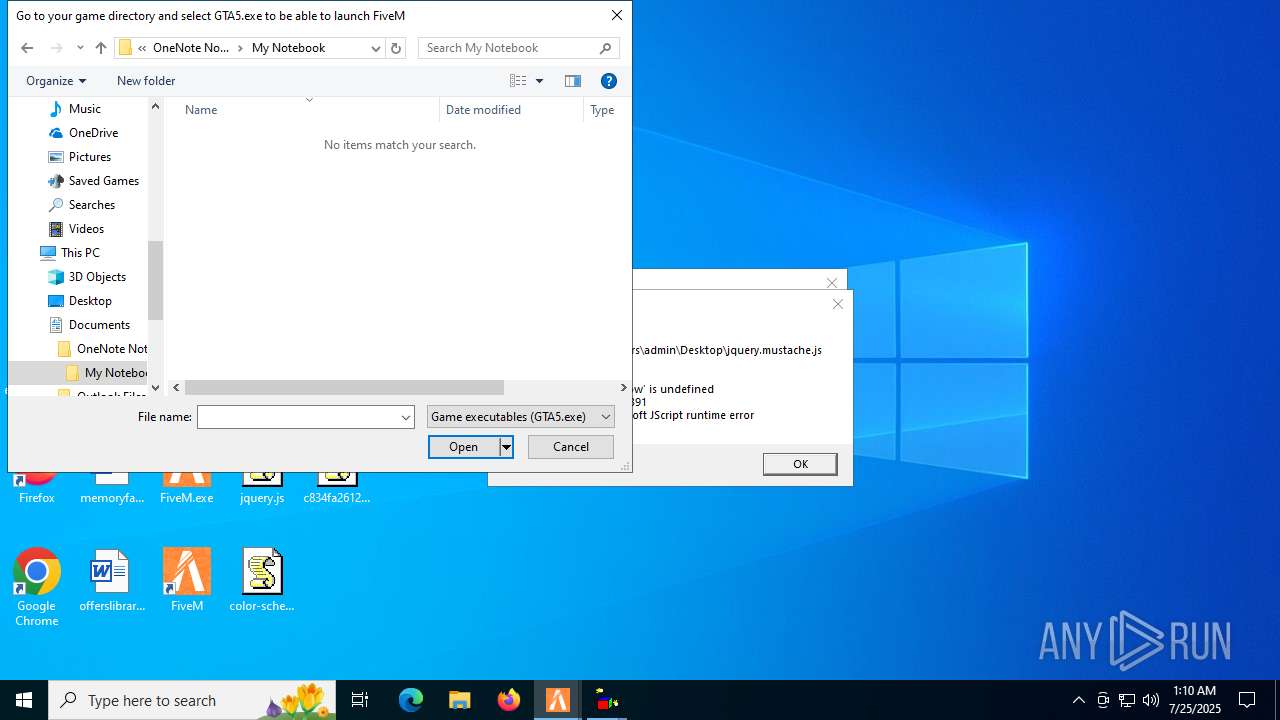The image size is (1280, 720).
Task: Open Game executables file type dropdown
Action: coord(520,417)
